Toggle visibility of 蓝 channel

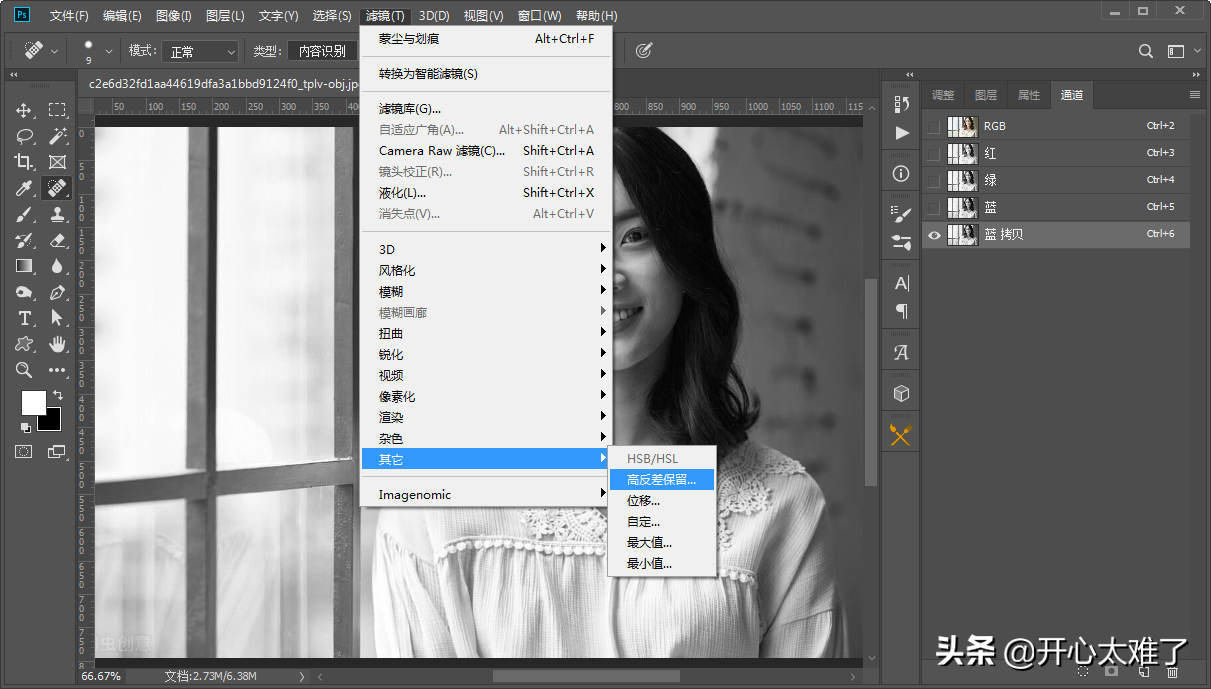[934, 207]
